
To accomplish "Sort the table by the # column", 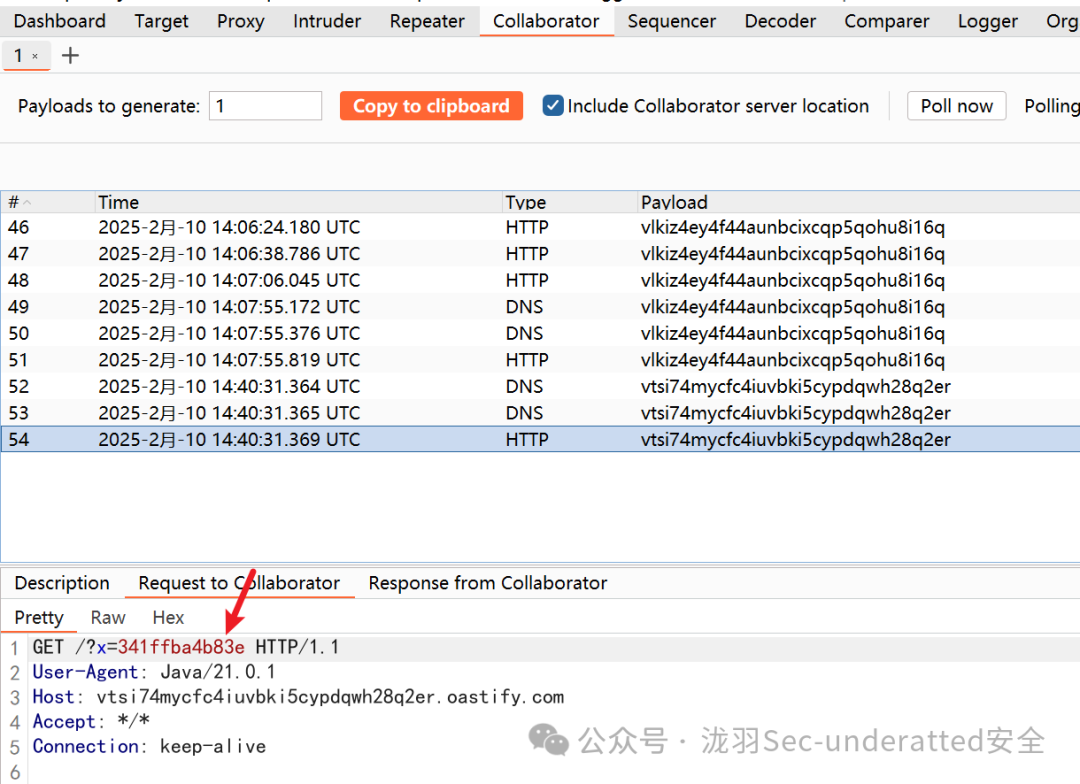I will 47,202.
